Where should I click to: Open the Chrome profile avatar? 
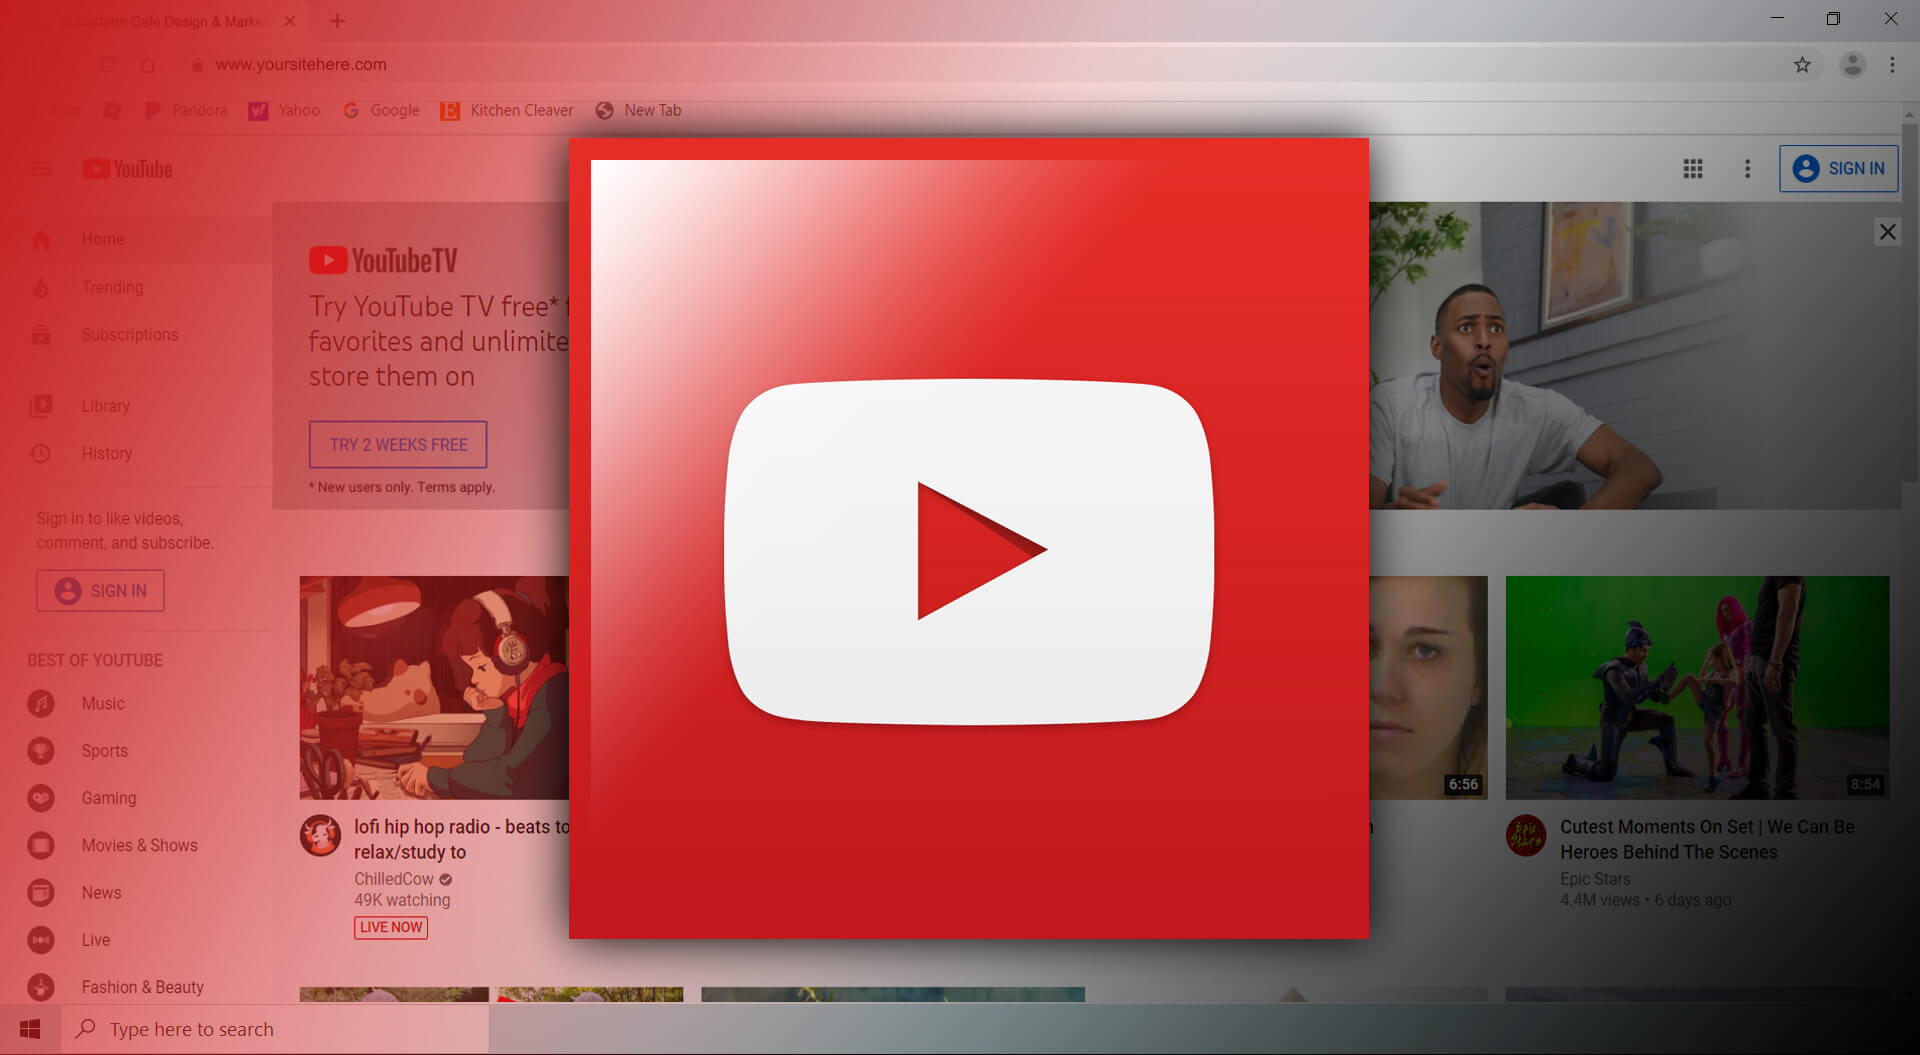click(x=1852, y=65)
